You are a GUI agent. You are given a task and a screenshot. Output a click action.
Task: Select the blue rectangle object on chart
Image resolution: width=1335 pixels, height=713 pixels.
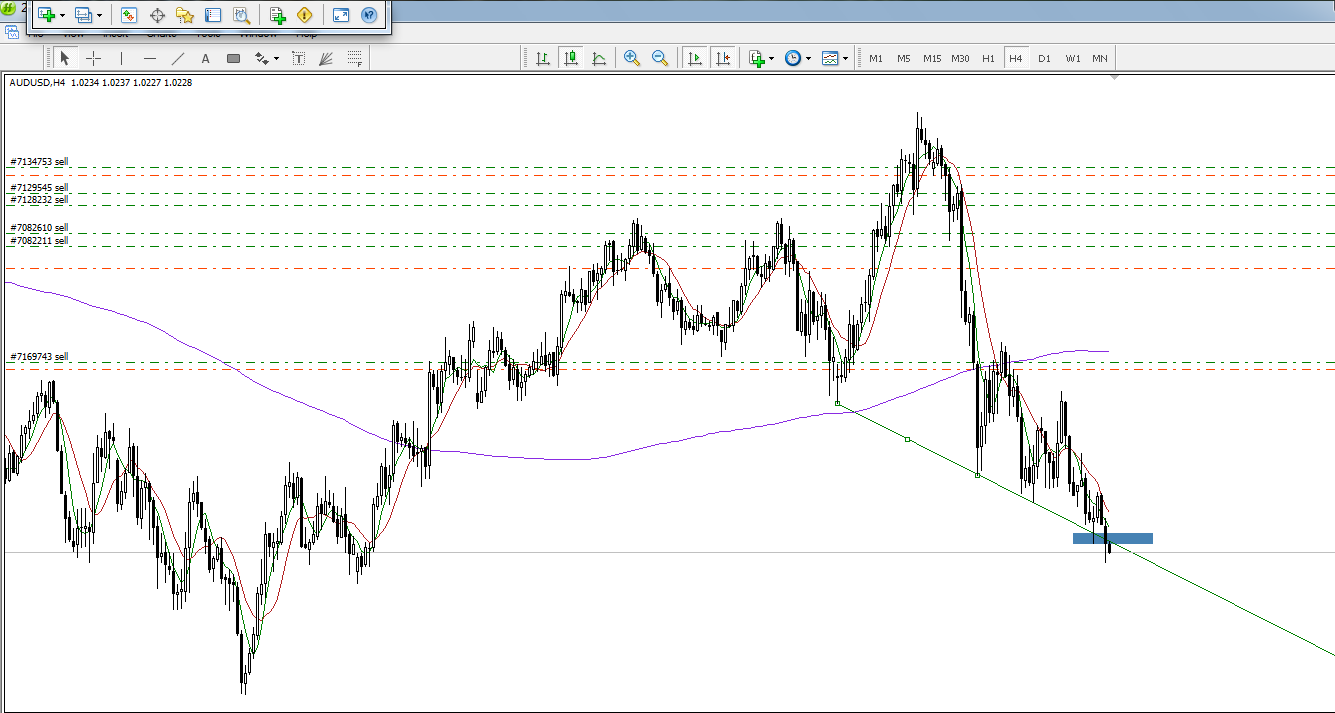click(x=1113, y=538)
